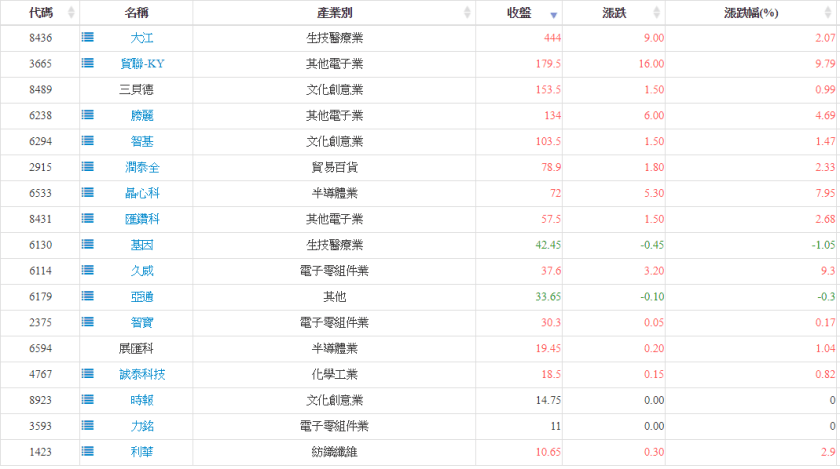The height and width of the screenshot is (469, 840).
Task: Click the list icon beside 大江
Action: [x=88, y=38]
